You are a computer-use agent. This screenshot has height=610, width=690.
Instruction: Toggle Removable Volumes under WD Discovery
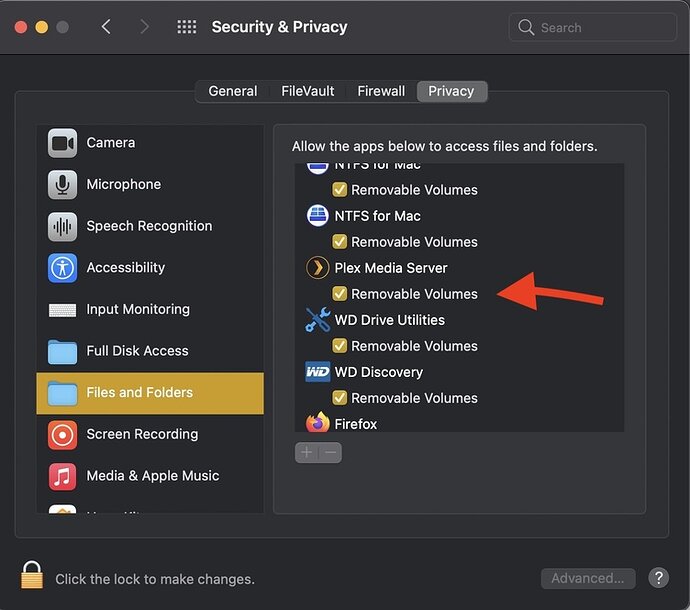pos(339,398)
